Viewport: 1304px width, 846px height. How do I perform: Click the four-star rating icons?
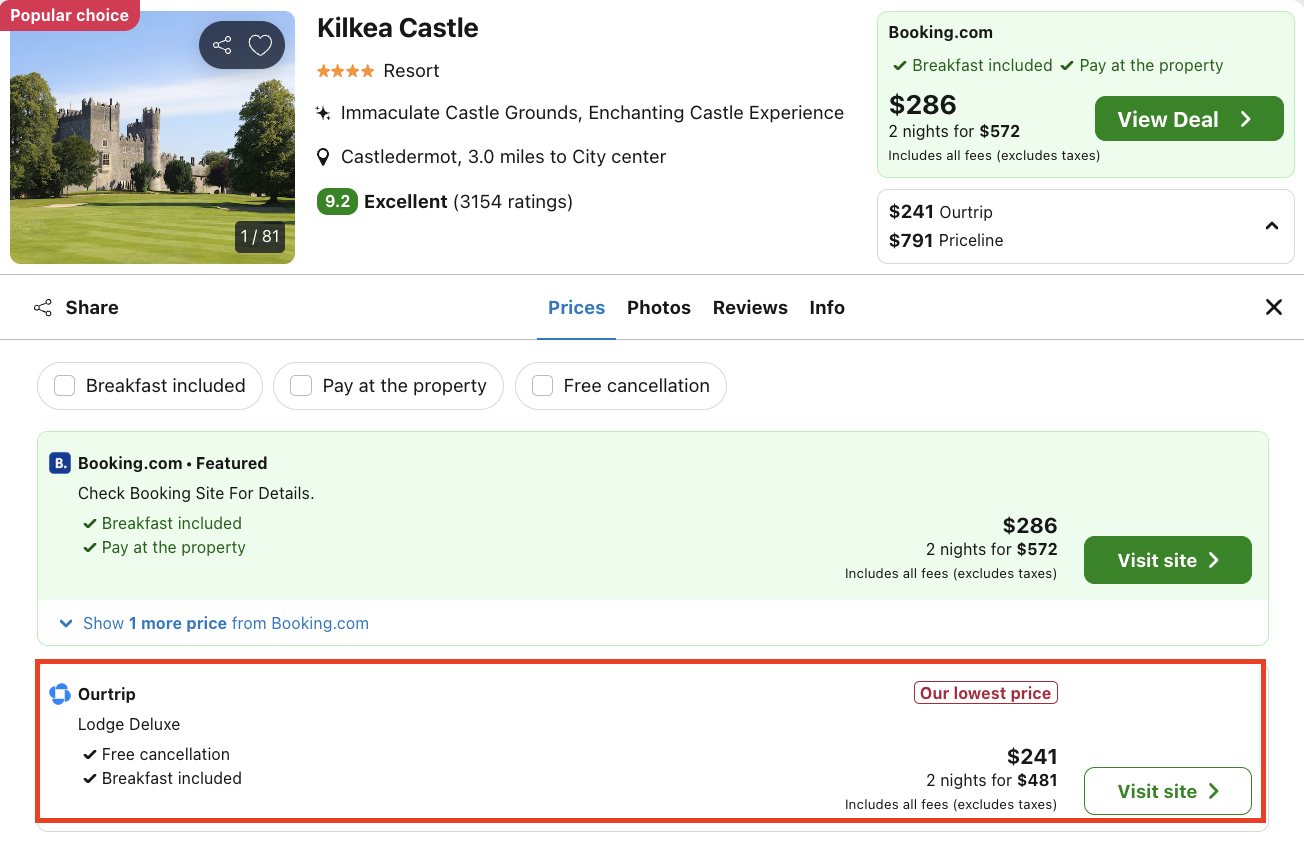pos(346,71)
